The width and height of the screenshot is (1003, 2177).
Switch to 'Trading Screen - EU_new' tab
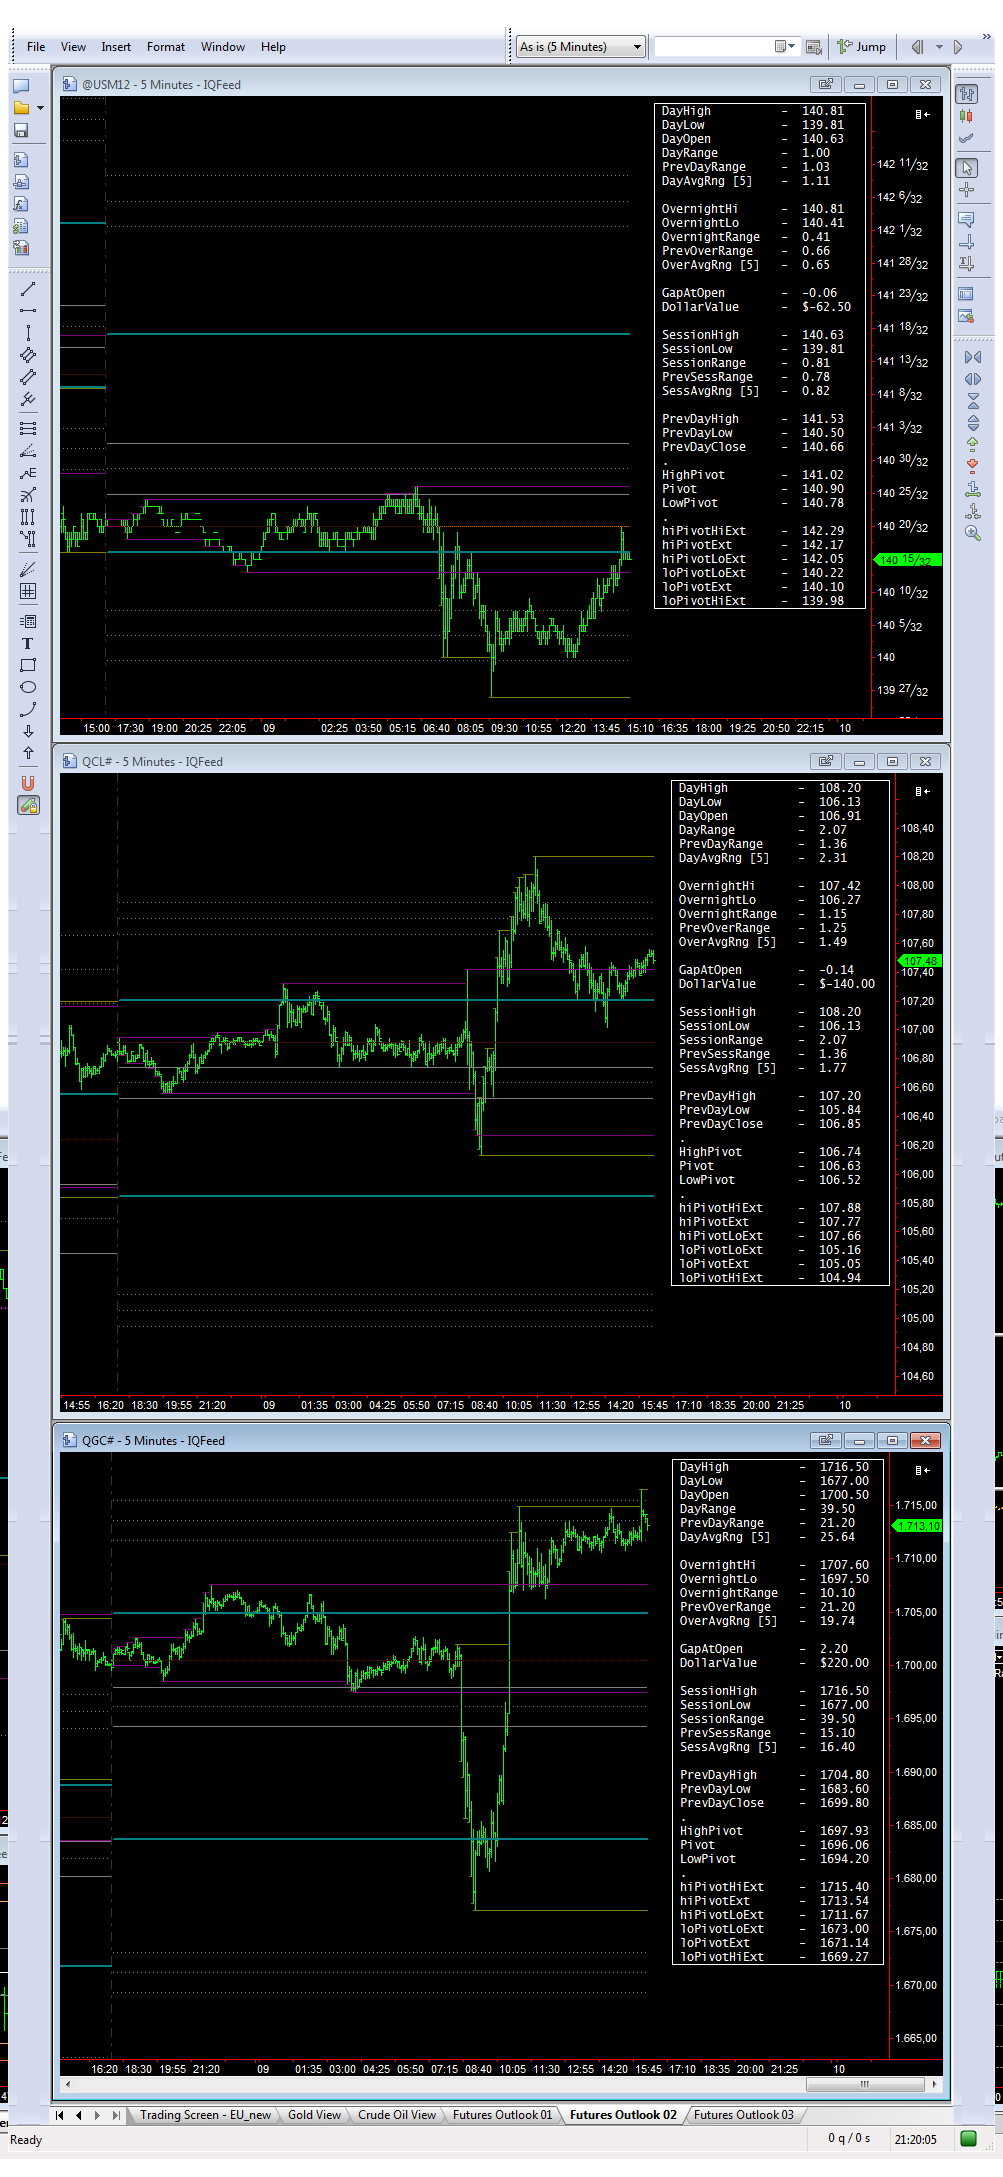coord(205,2115)
